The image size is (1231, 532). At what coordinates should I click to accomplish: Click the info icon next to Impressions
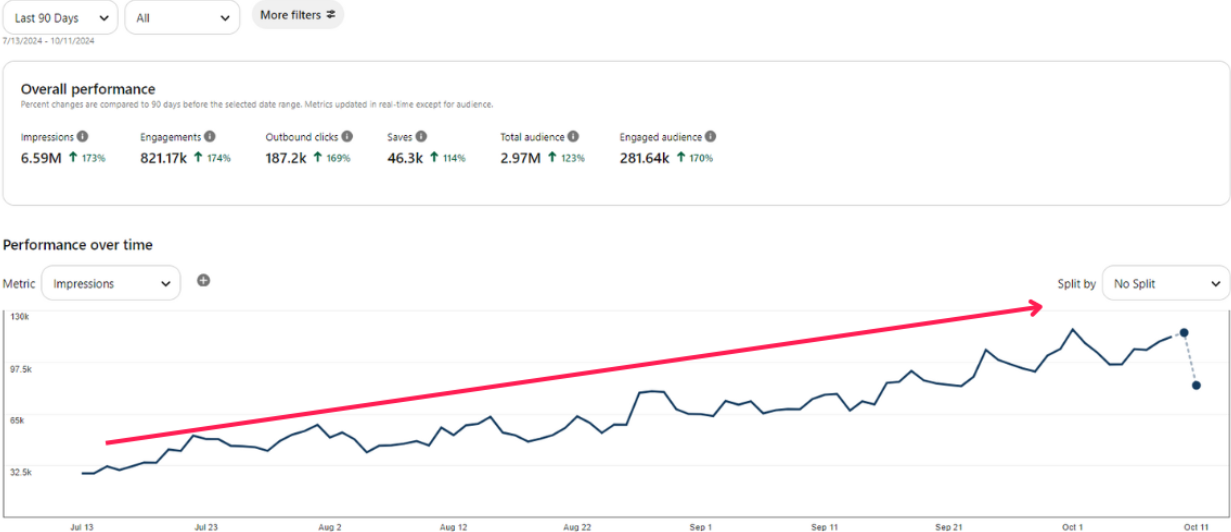(x=82, y=137)
